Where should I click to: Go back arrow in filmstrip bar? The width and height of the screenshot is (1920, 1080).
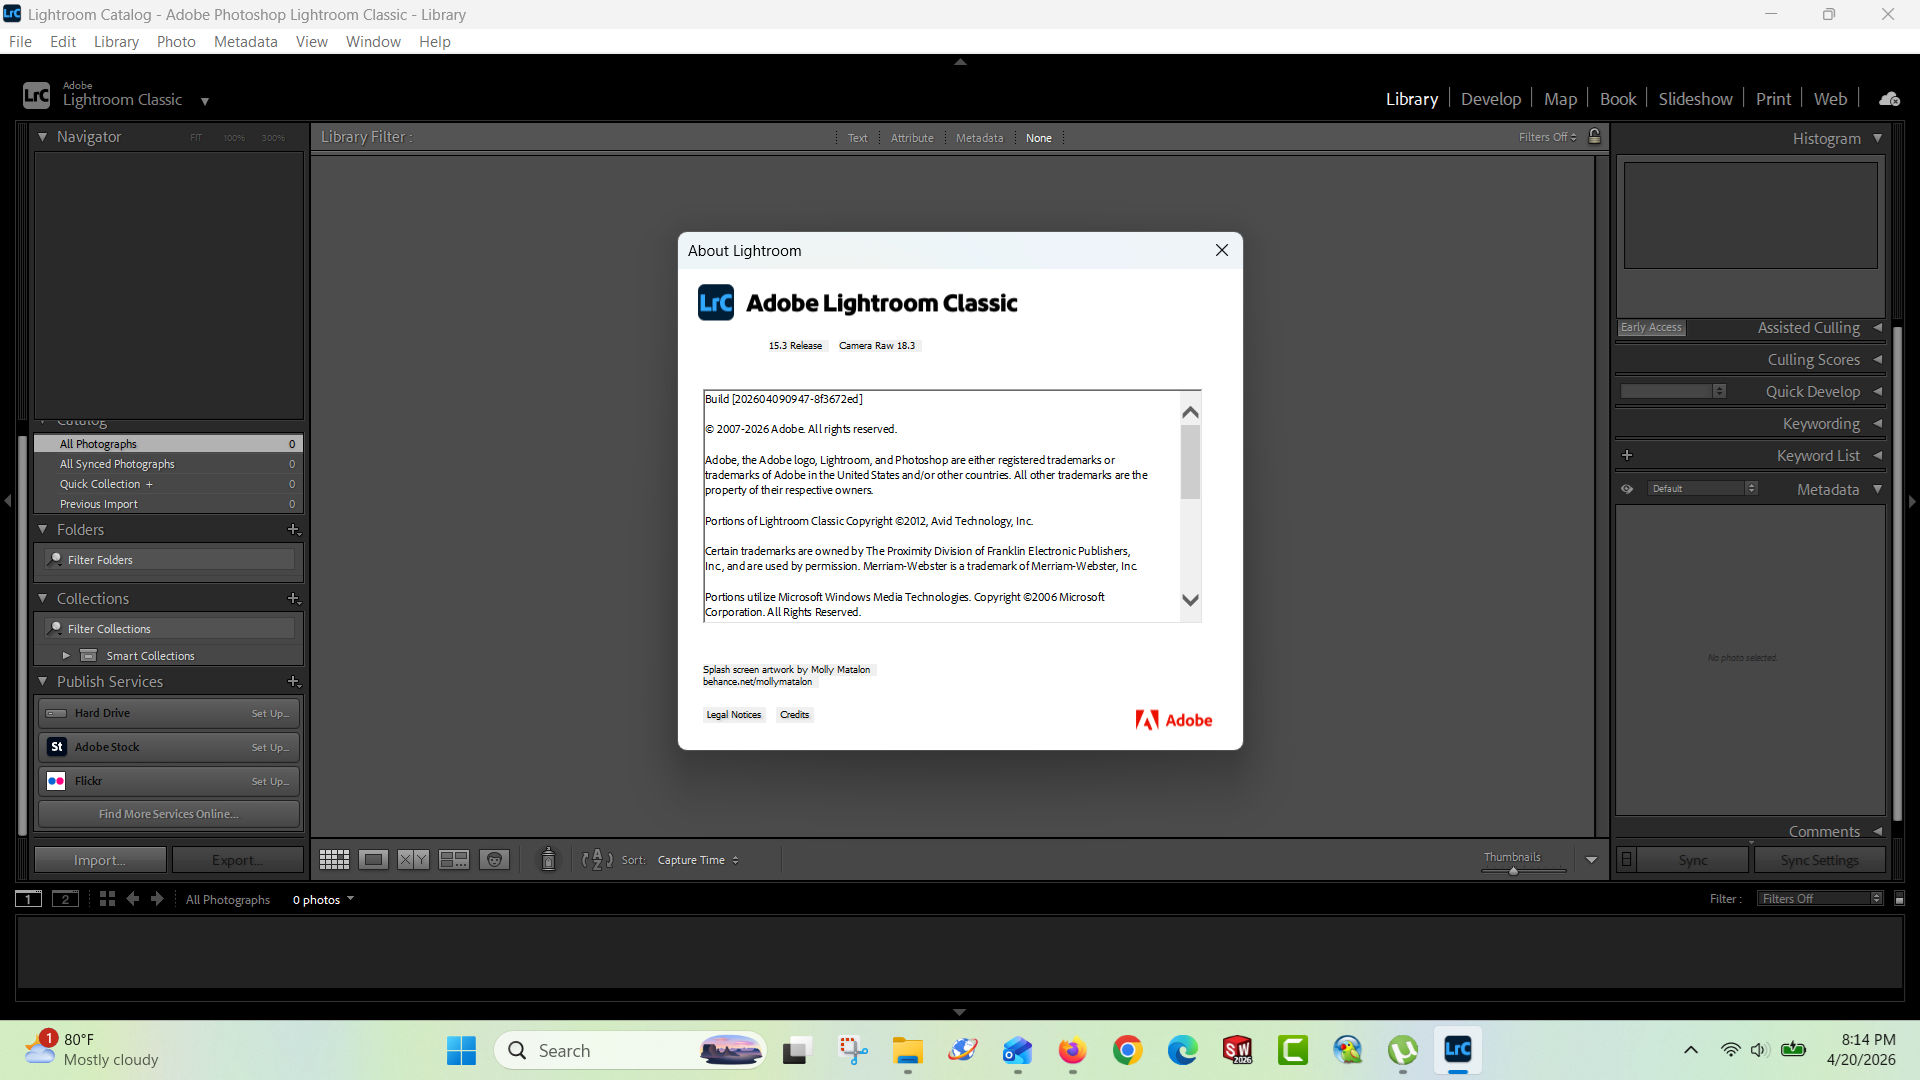(x=133, y=899)
